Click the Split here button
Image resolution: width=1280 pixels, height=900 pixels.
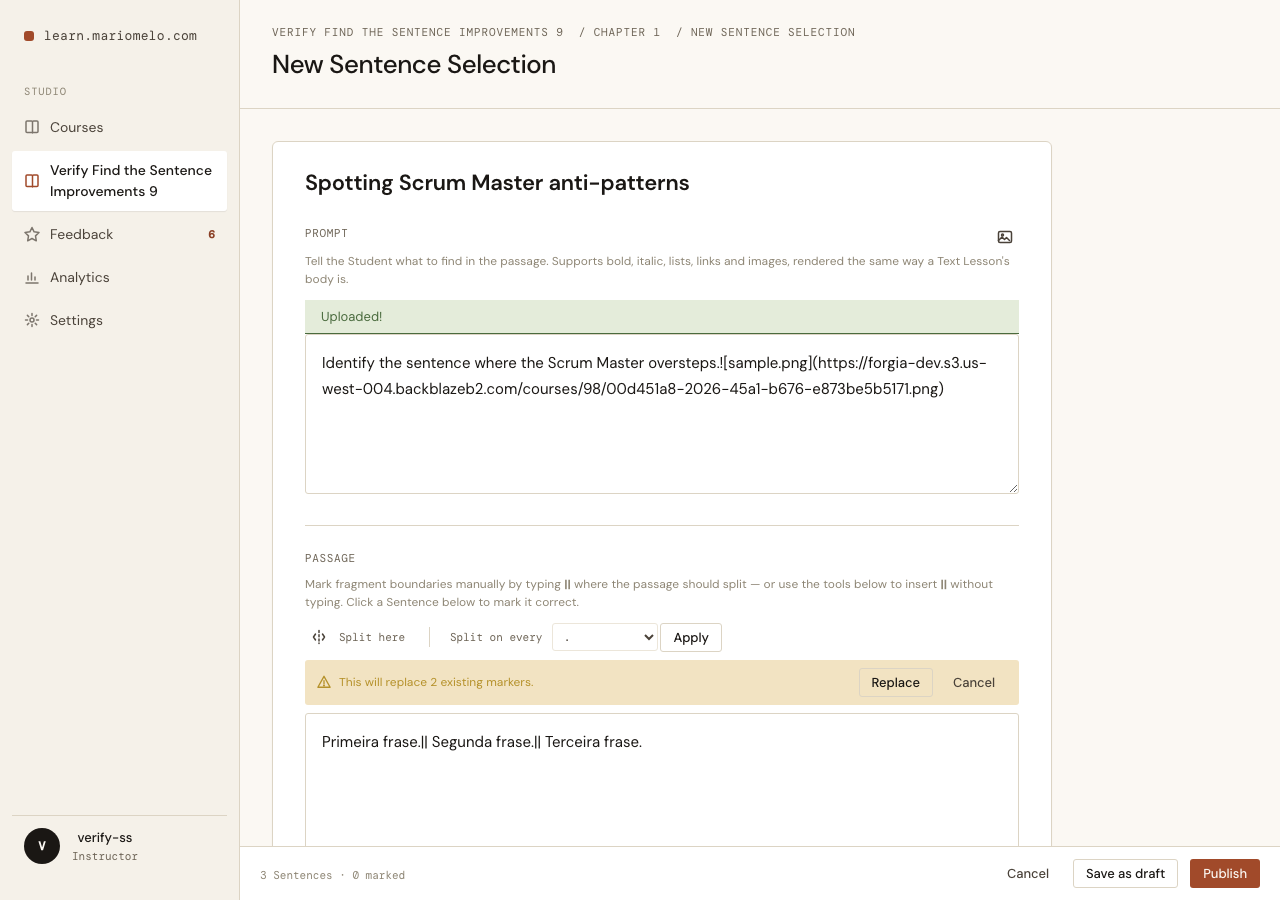[359, 637]
